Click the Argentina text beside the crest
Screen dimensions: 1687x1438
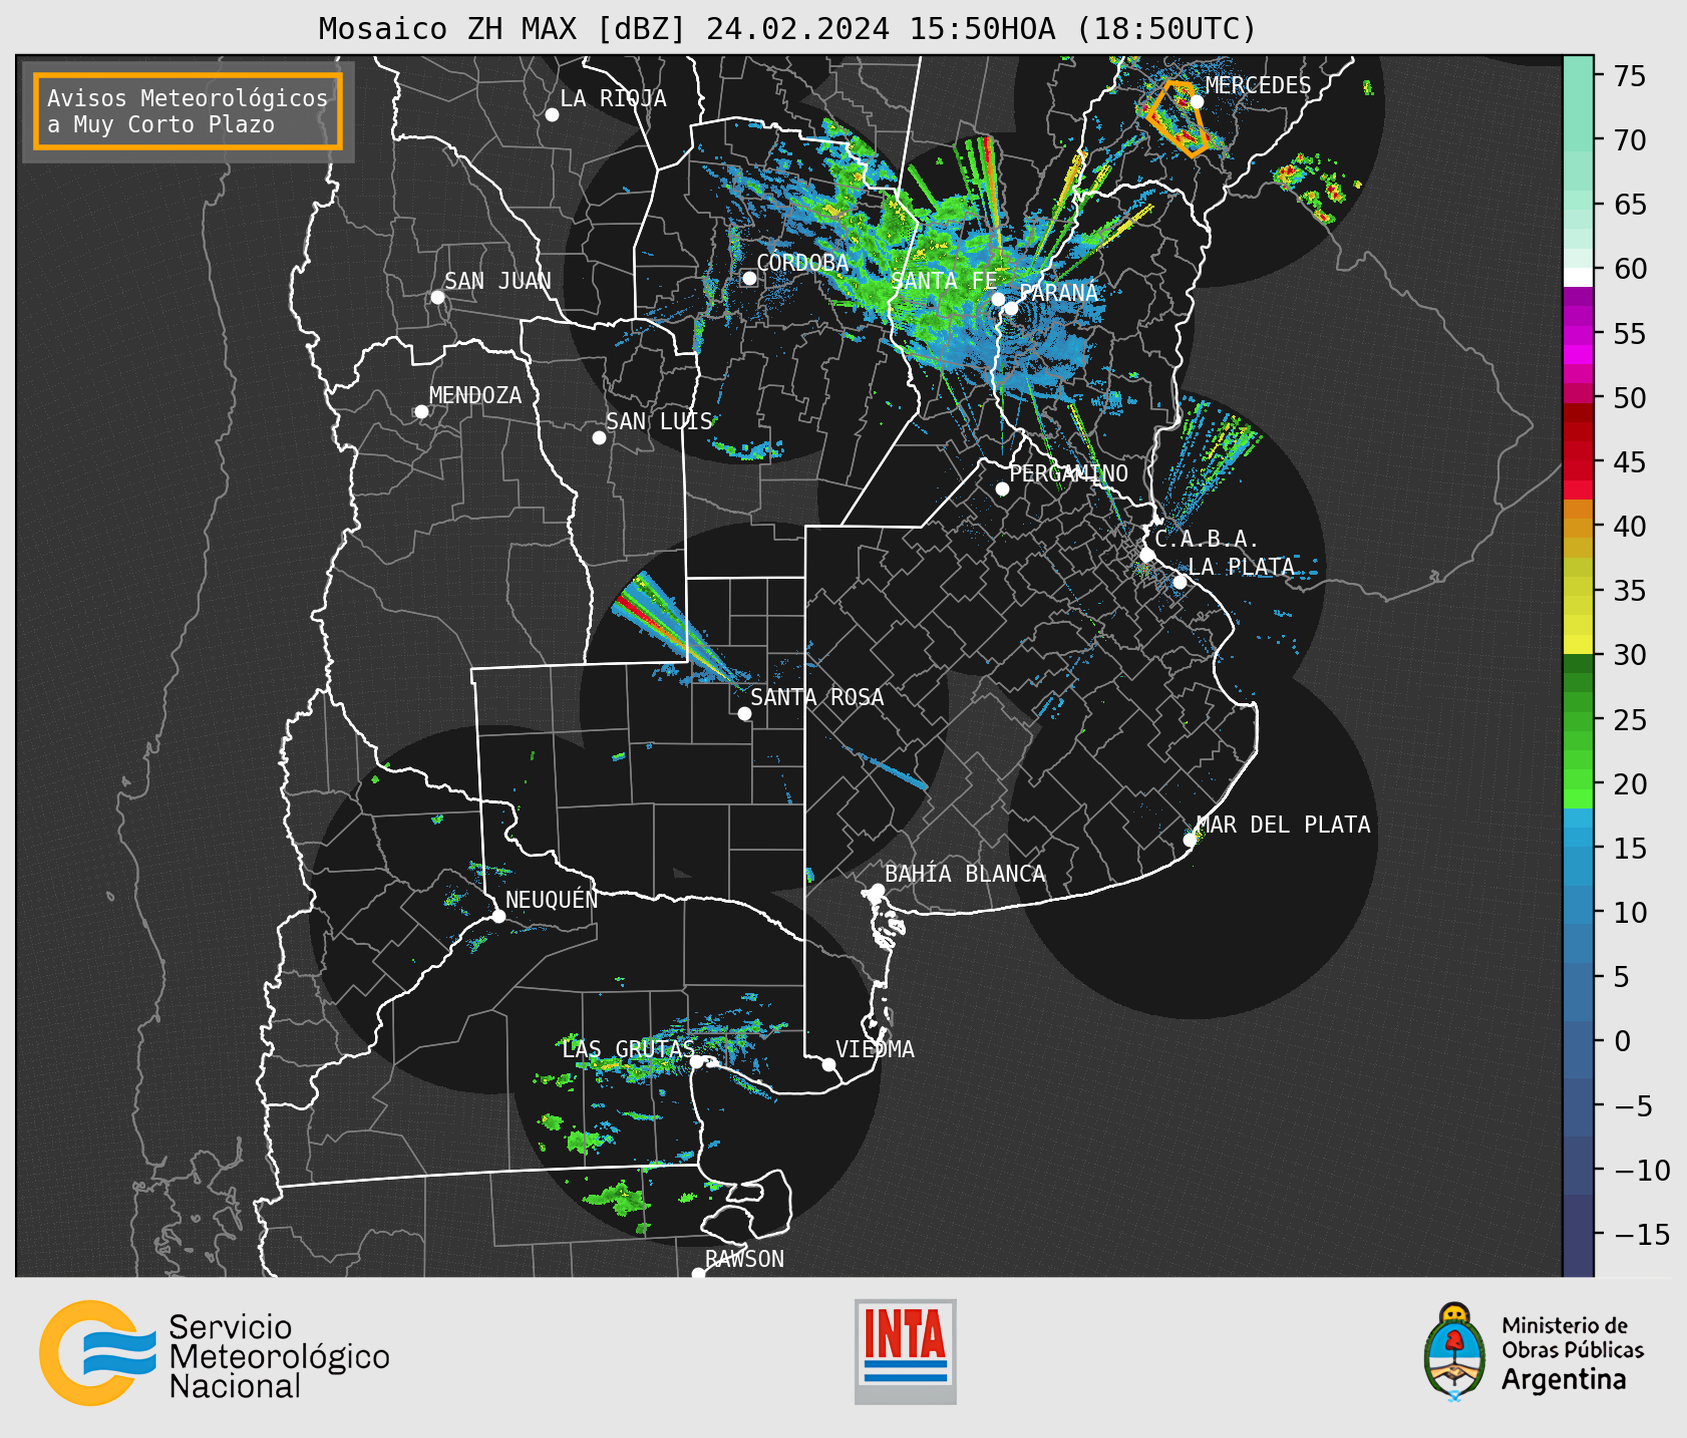click(x=1563, y=1381)
